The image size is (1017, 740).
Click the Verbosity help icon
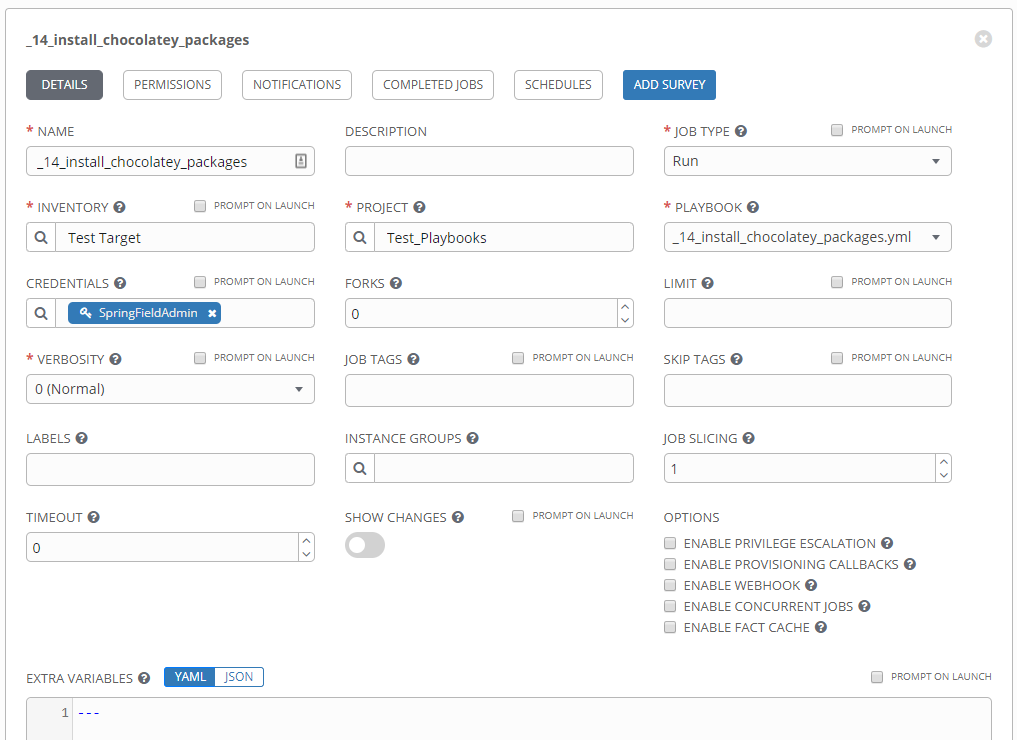click(x=115, y=359)
